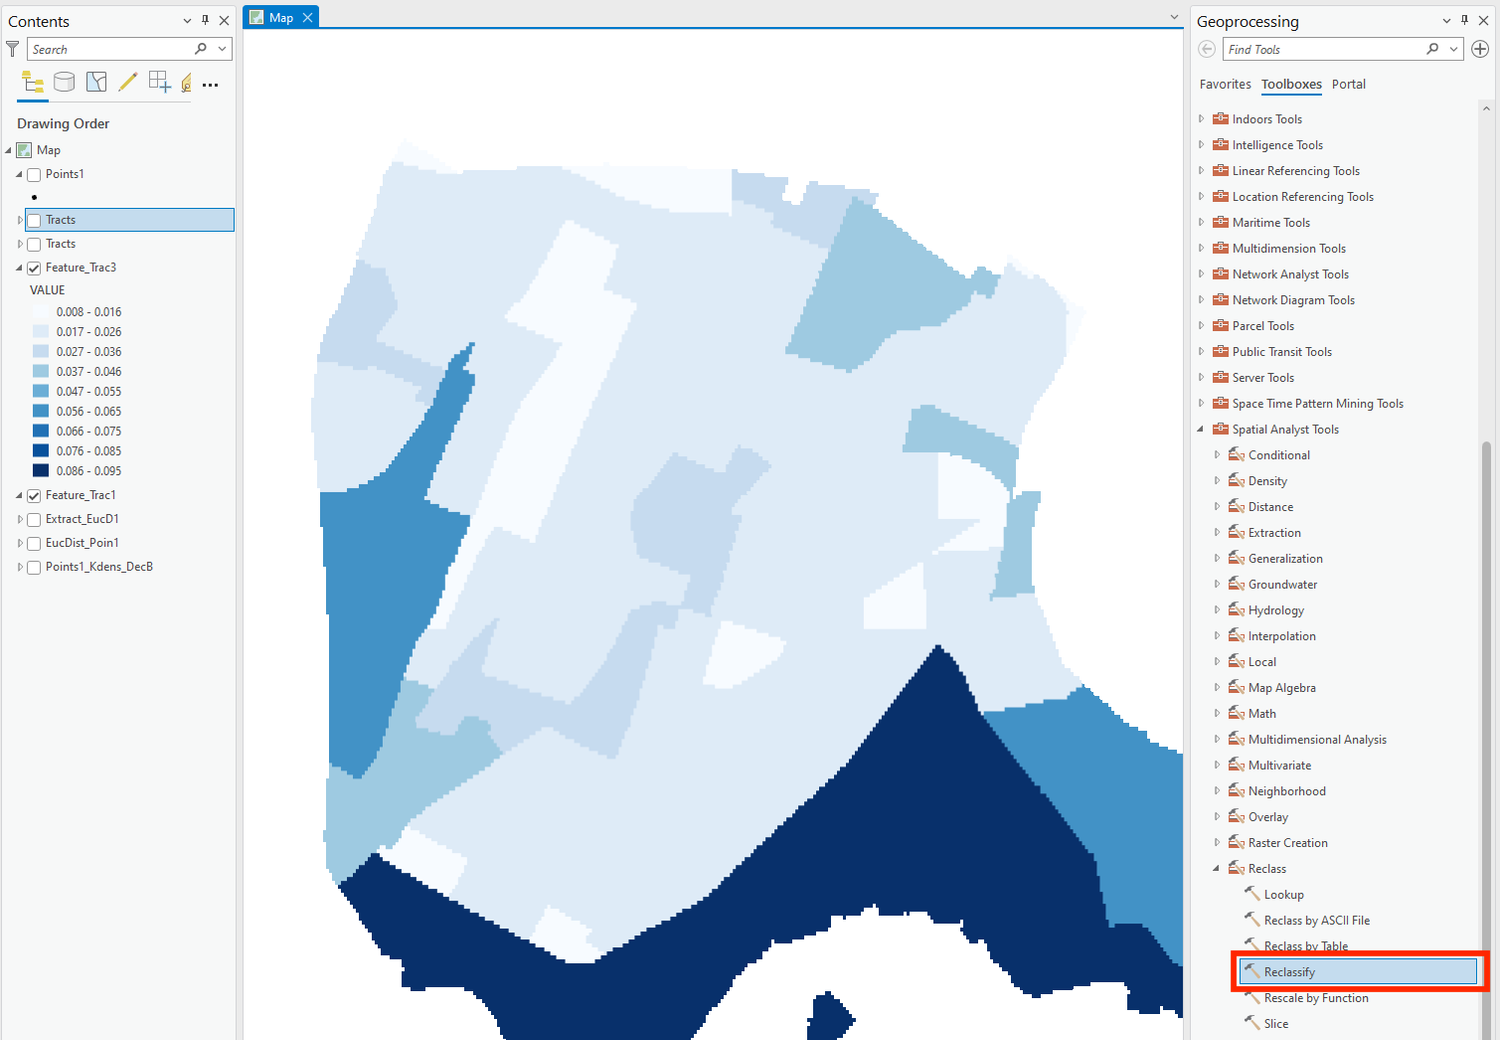Screen dimensions: 1500x1040
Task: Open the Favorites tab in Geoprocessing
Action: coord(1224,84)
